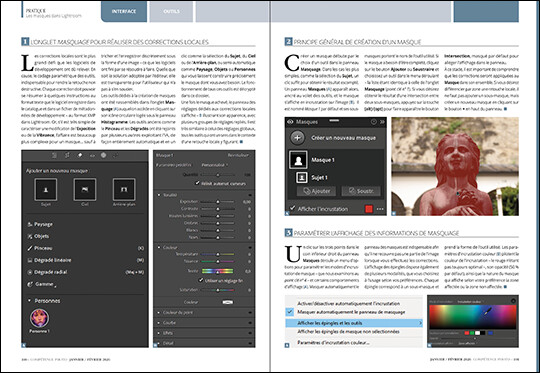Image resolution: width=540 pixels, height=373 pixels.
Task: Click the Masque 1 label
Action: [x=323, y=160]
